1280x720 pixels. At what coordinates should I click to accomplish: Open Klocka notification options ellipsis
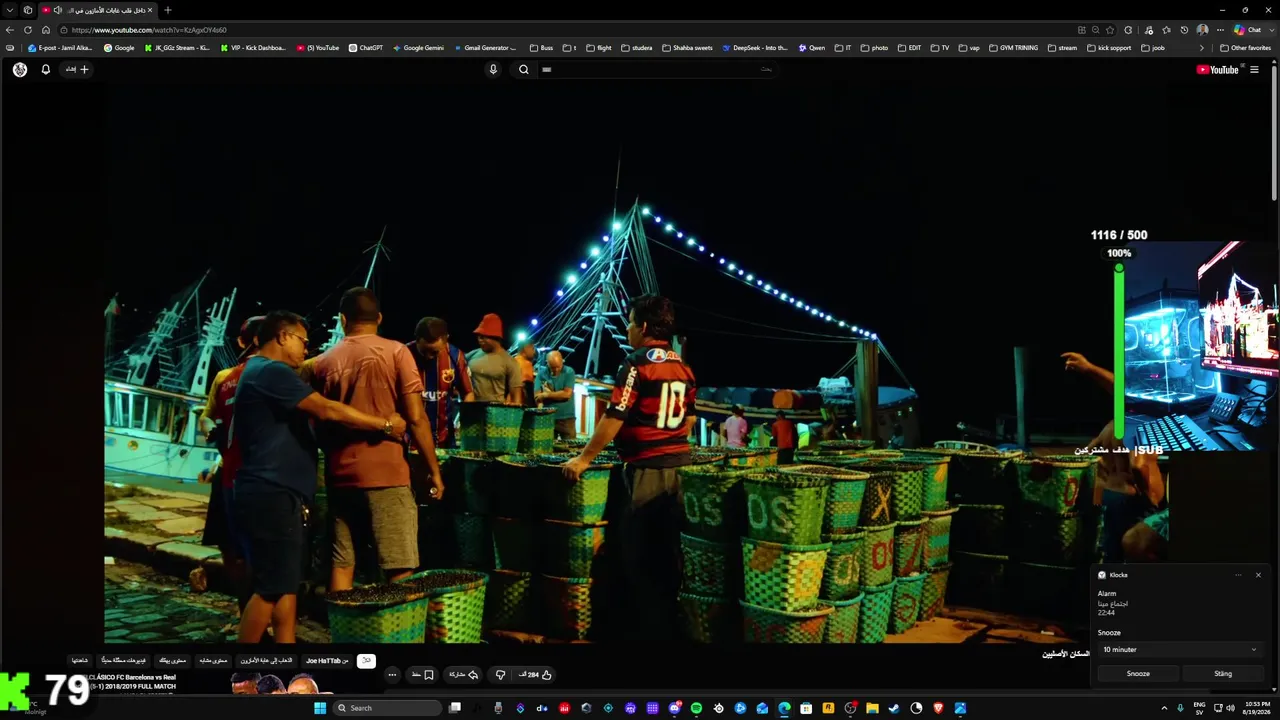point(1238,575)
